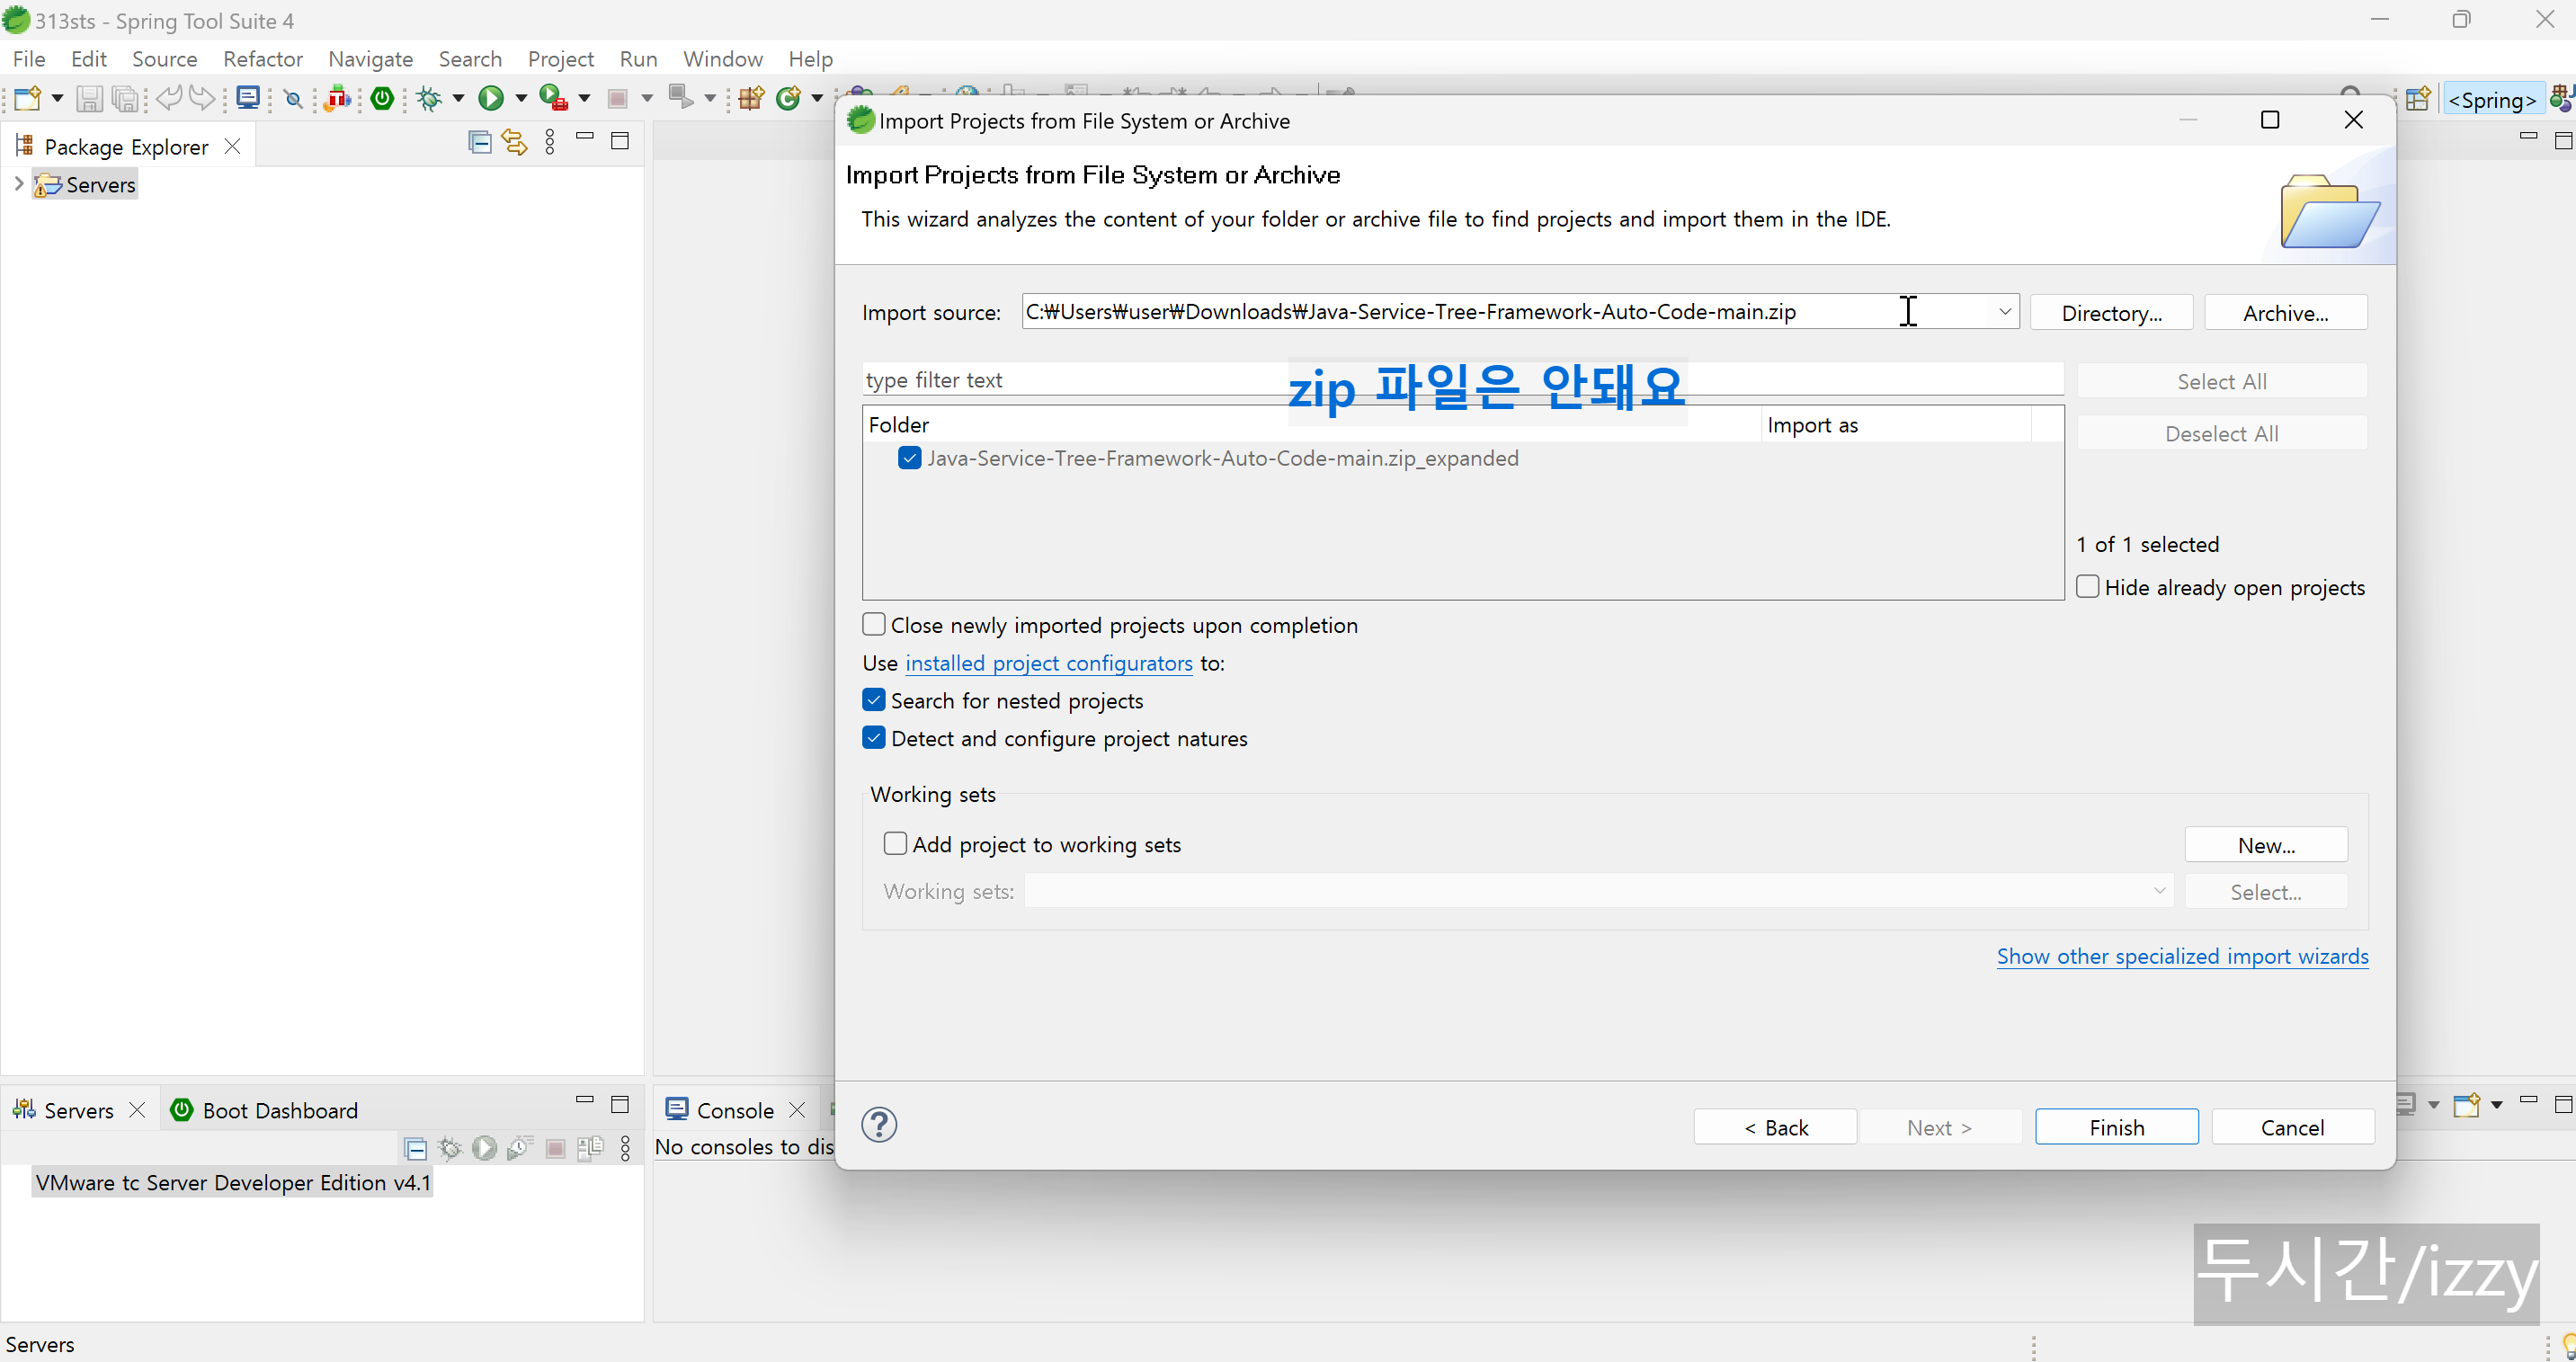This screenshot has height=1362, width=2576.
Task: Toggle Detect and configure project natures
Action: [873, 738]
